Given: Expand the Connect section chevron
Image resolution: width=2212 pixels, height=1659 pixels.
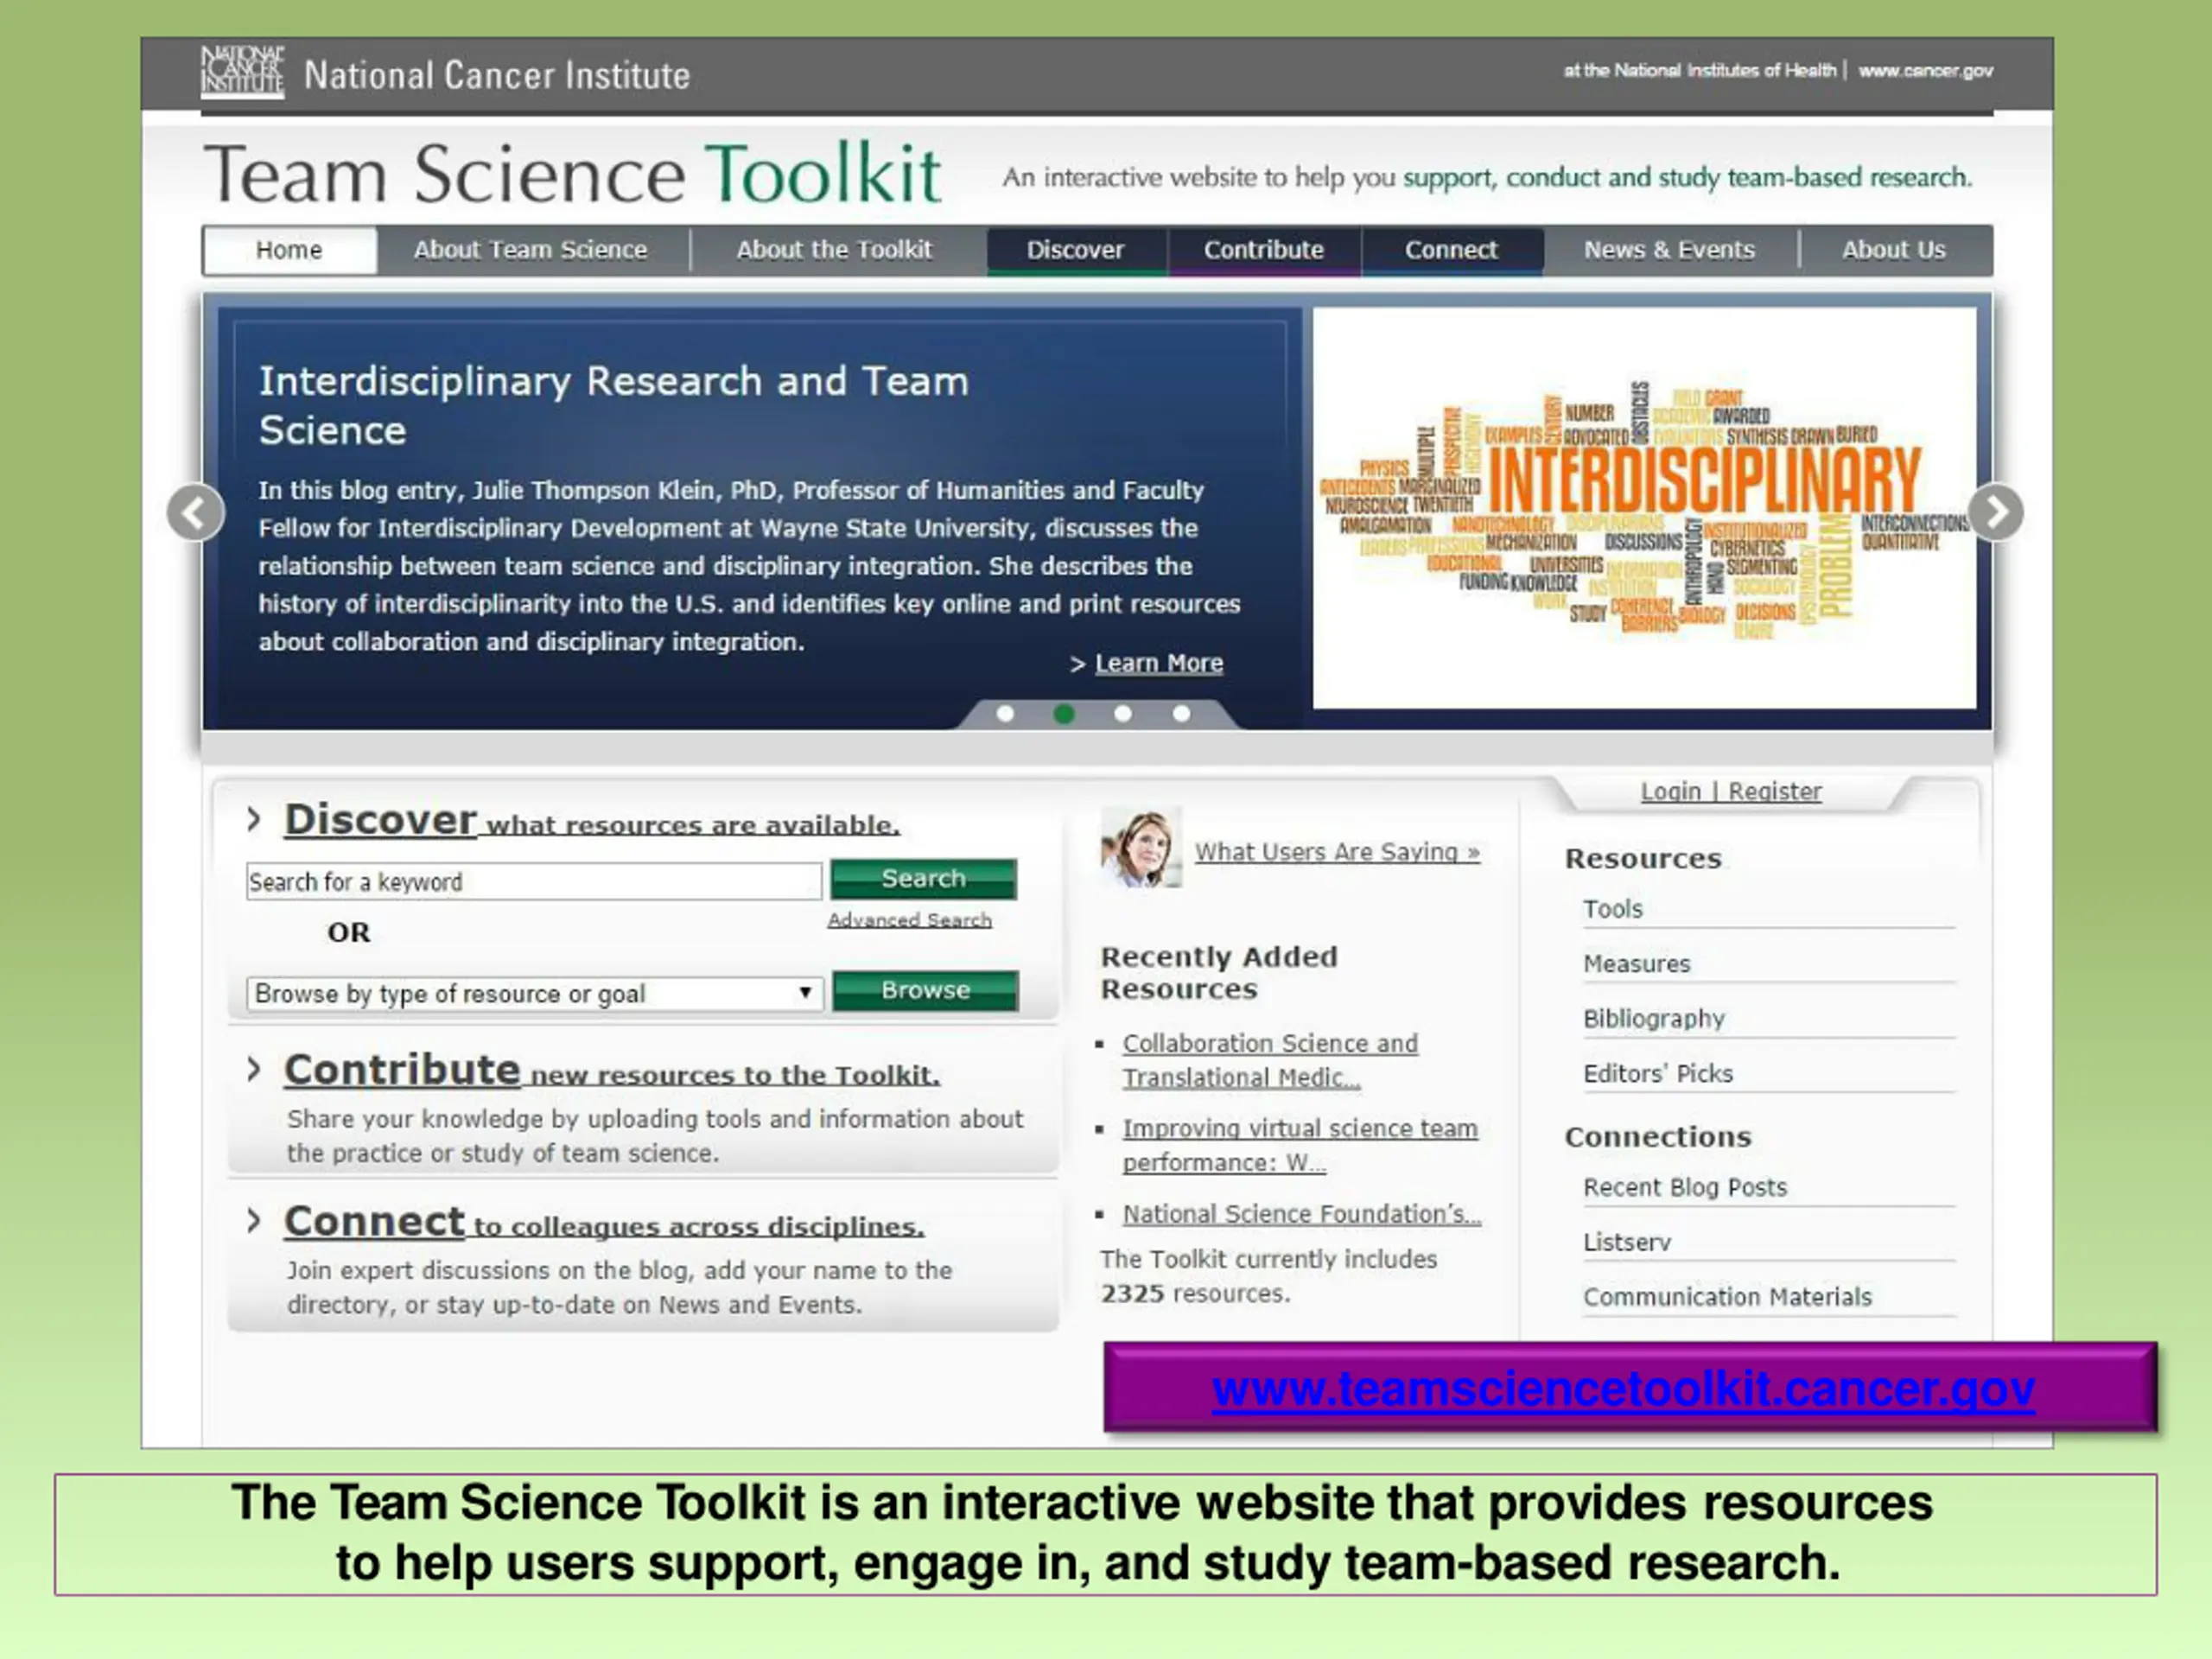Looking at the screenshot, I should click(x=254, y=1220).
